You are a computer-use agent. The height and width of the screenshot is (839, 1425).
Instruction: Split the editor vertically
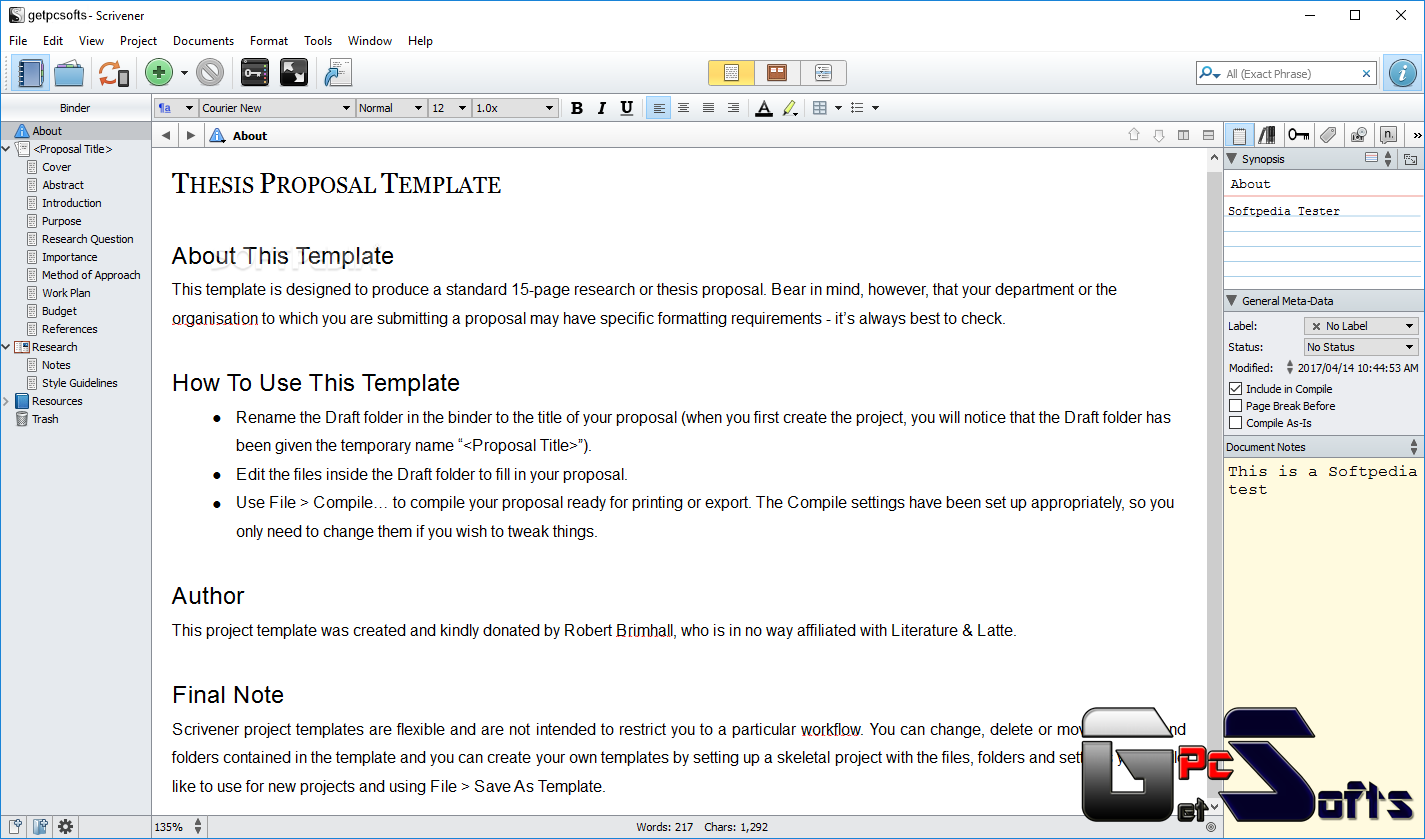(x=1184, y=135)
